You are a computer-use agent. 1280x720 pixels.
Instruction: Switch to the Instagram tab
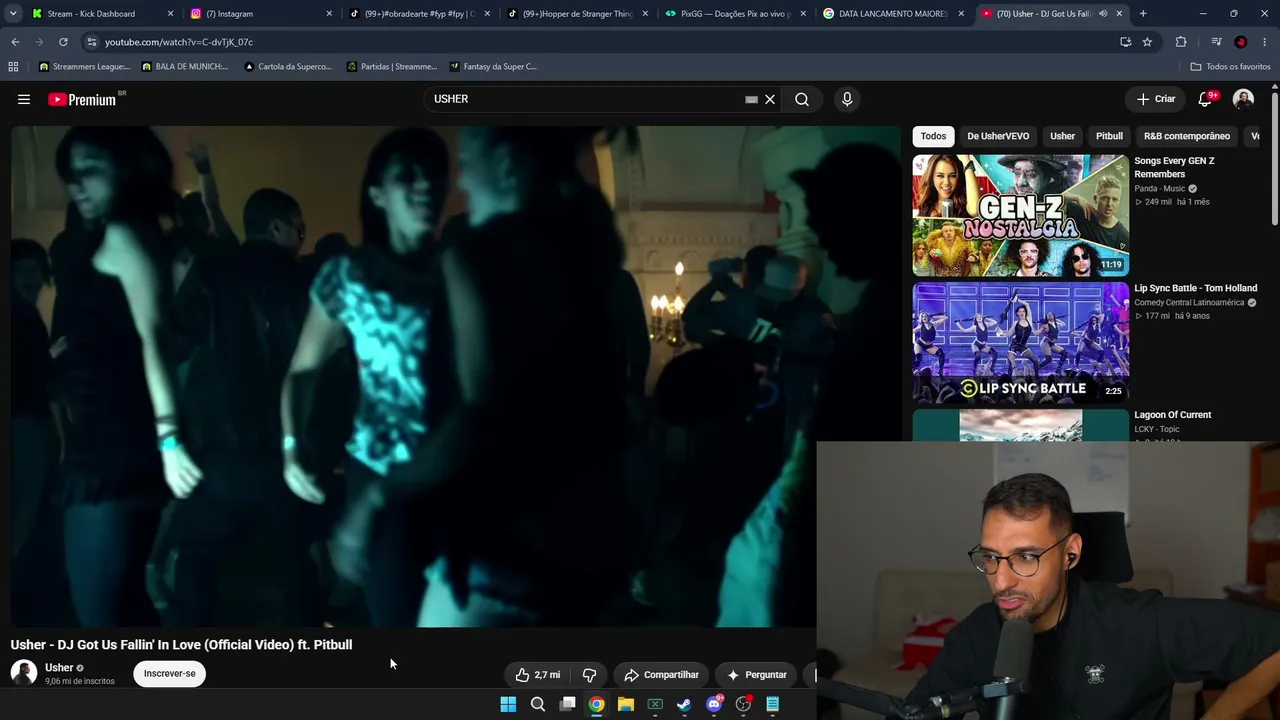coord(260,14)
